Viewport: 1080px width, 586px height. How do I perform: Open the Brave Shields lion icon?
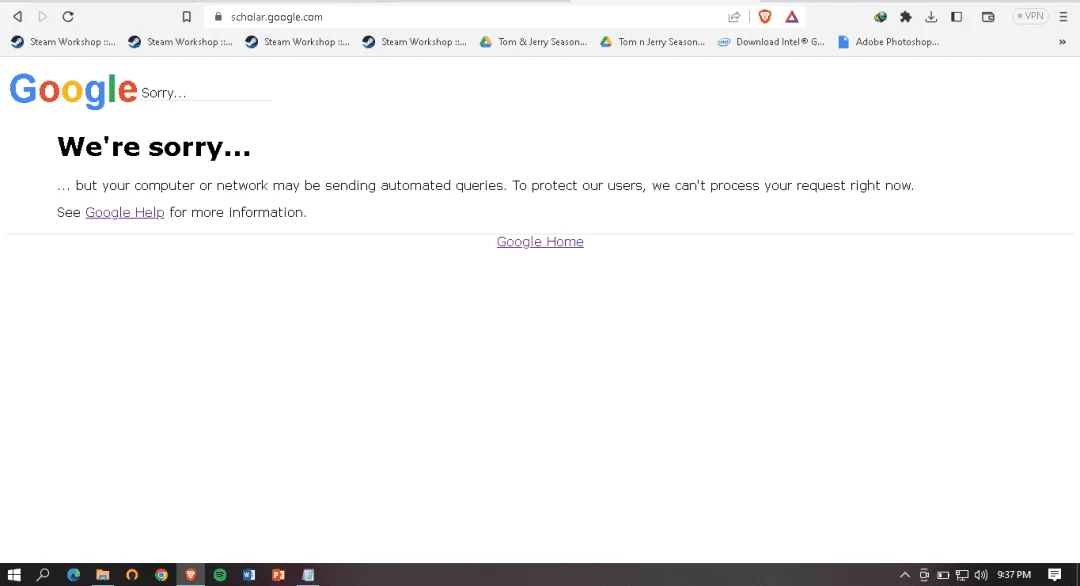pyautogui.click(x=765, y=17)
